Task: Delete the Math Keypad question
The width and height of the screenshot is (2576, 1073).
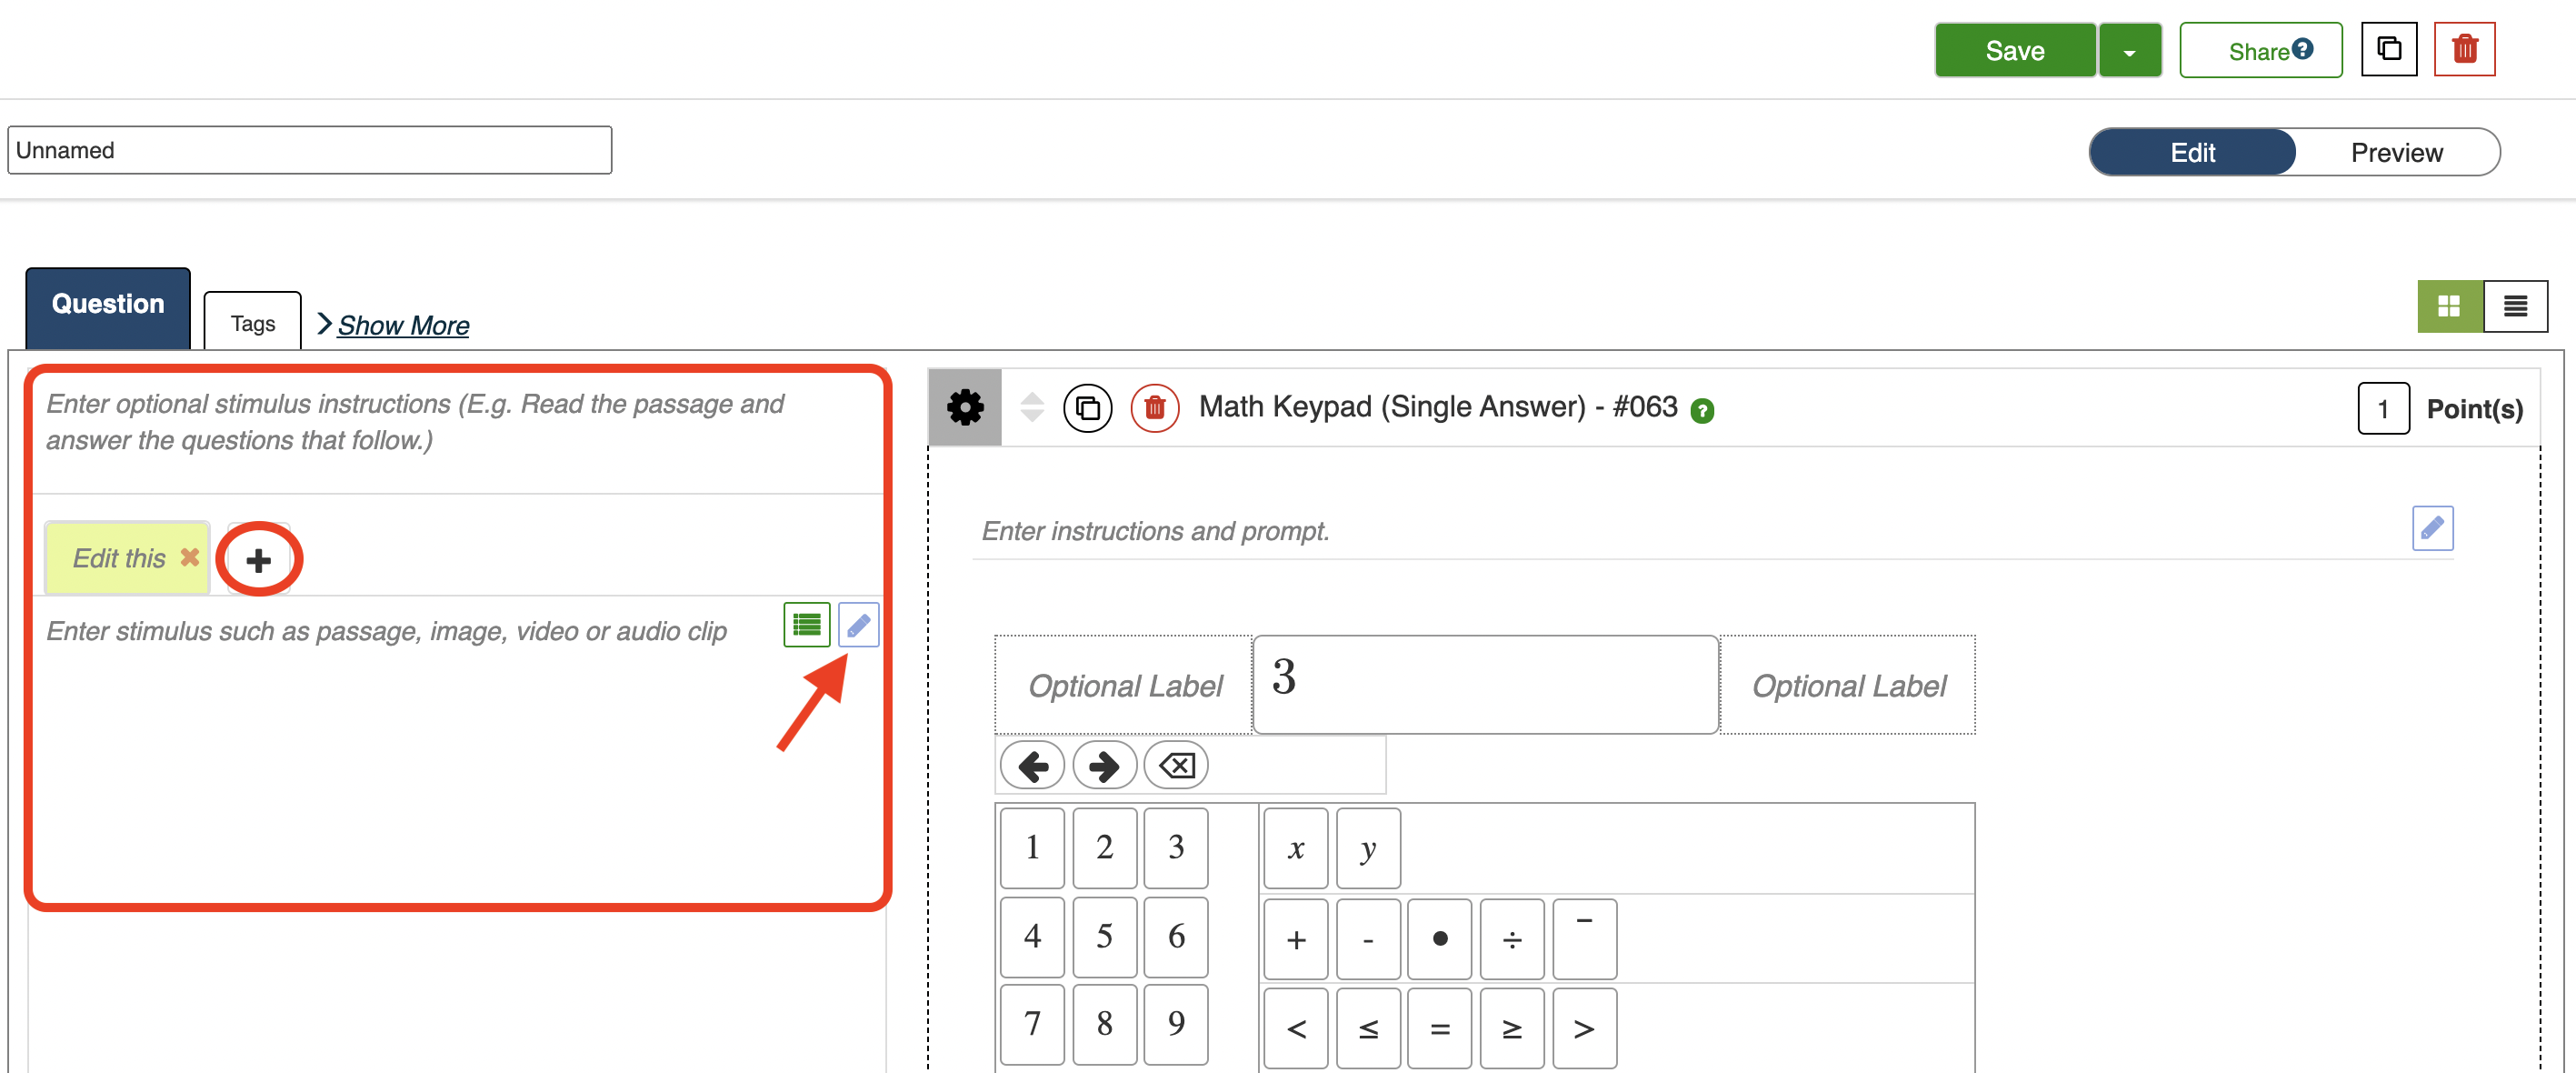Action: (x=1154, y=408)
